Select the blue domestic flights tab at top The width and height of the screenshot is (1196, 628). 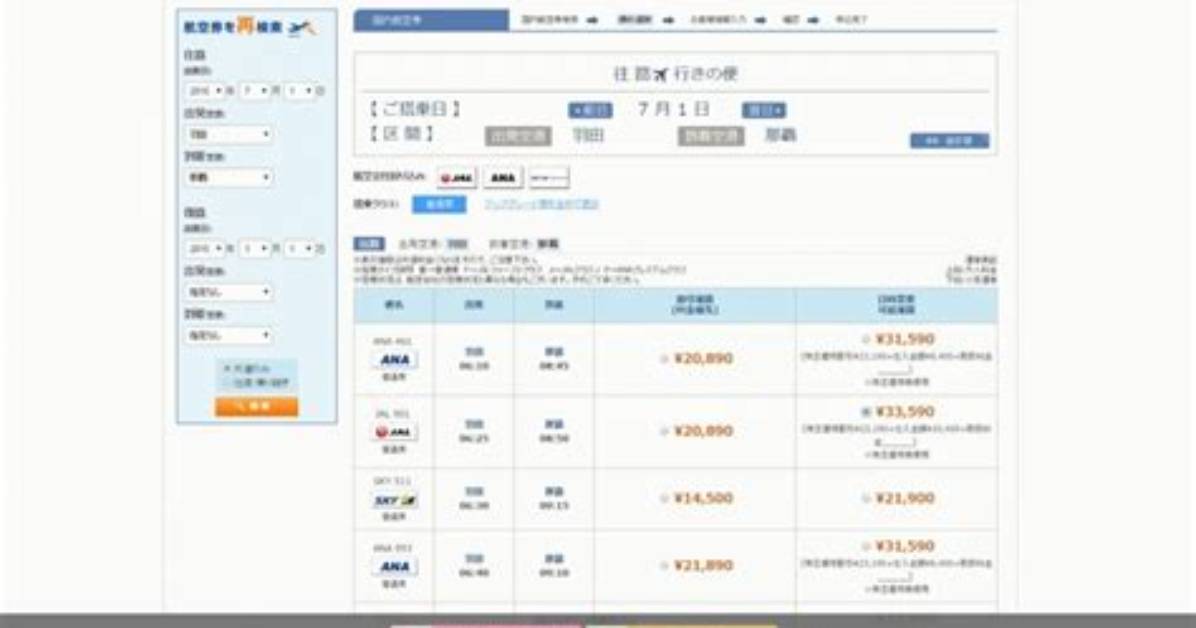(x=431, y=20)
